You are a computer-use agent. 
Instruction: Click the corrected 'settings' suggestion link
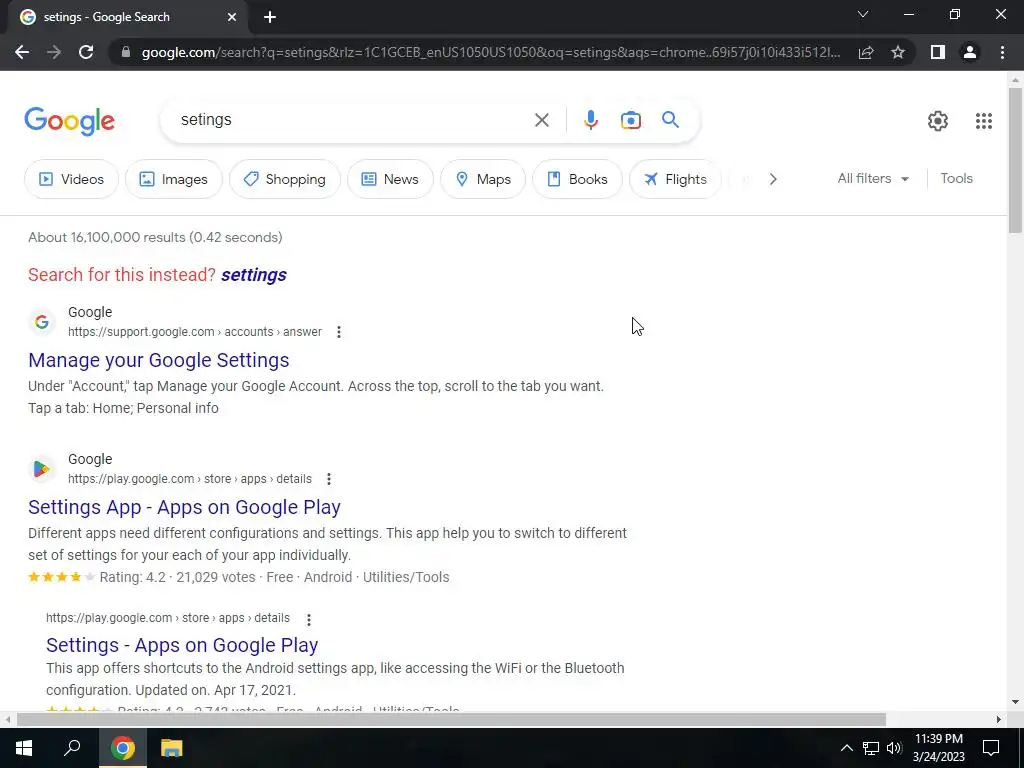click(253, 275)
